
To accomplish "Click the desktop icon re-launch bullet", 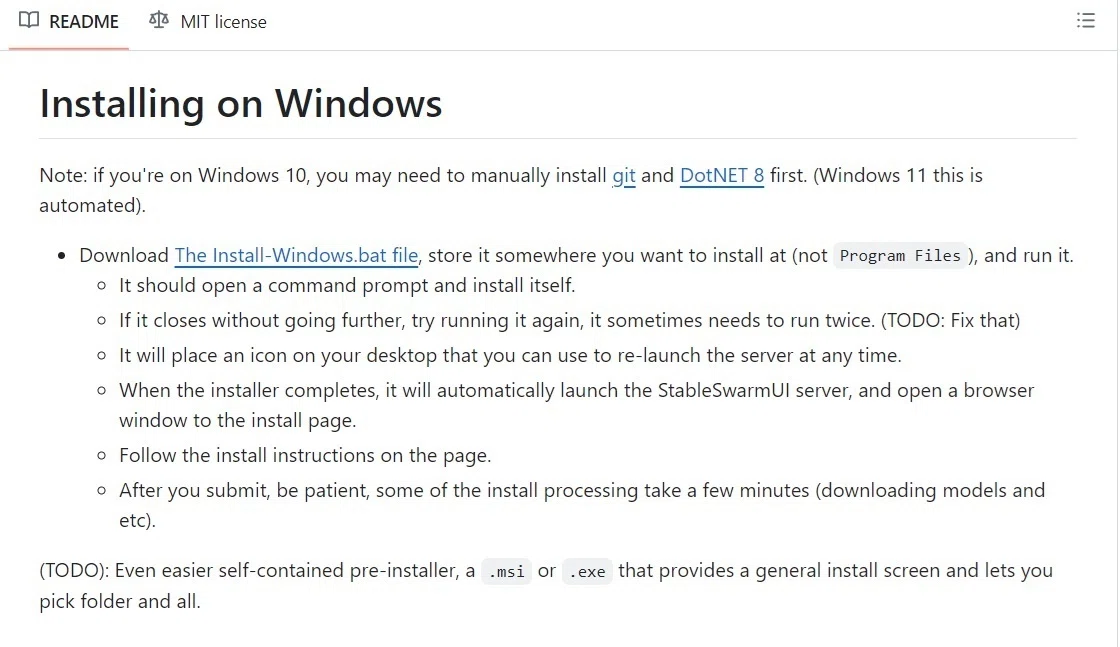I will [x=510, y=356].
